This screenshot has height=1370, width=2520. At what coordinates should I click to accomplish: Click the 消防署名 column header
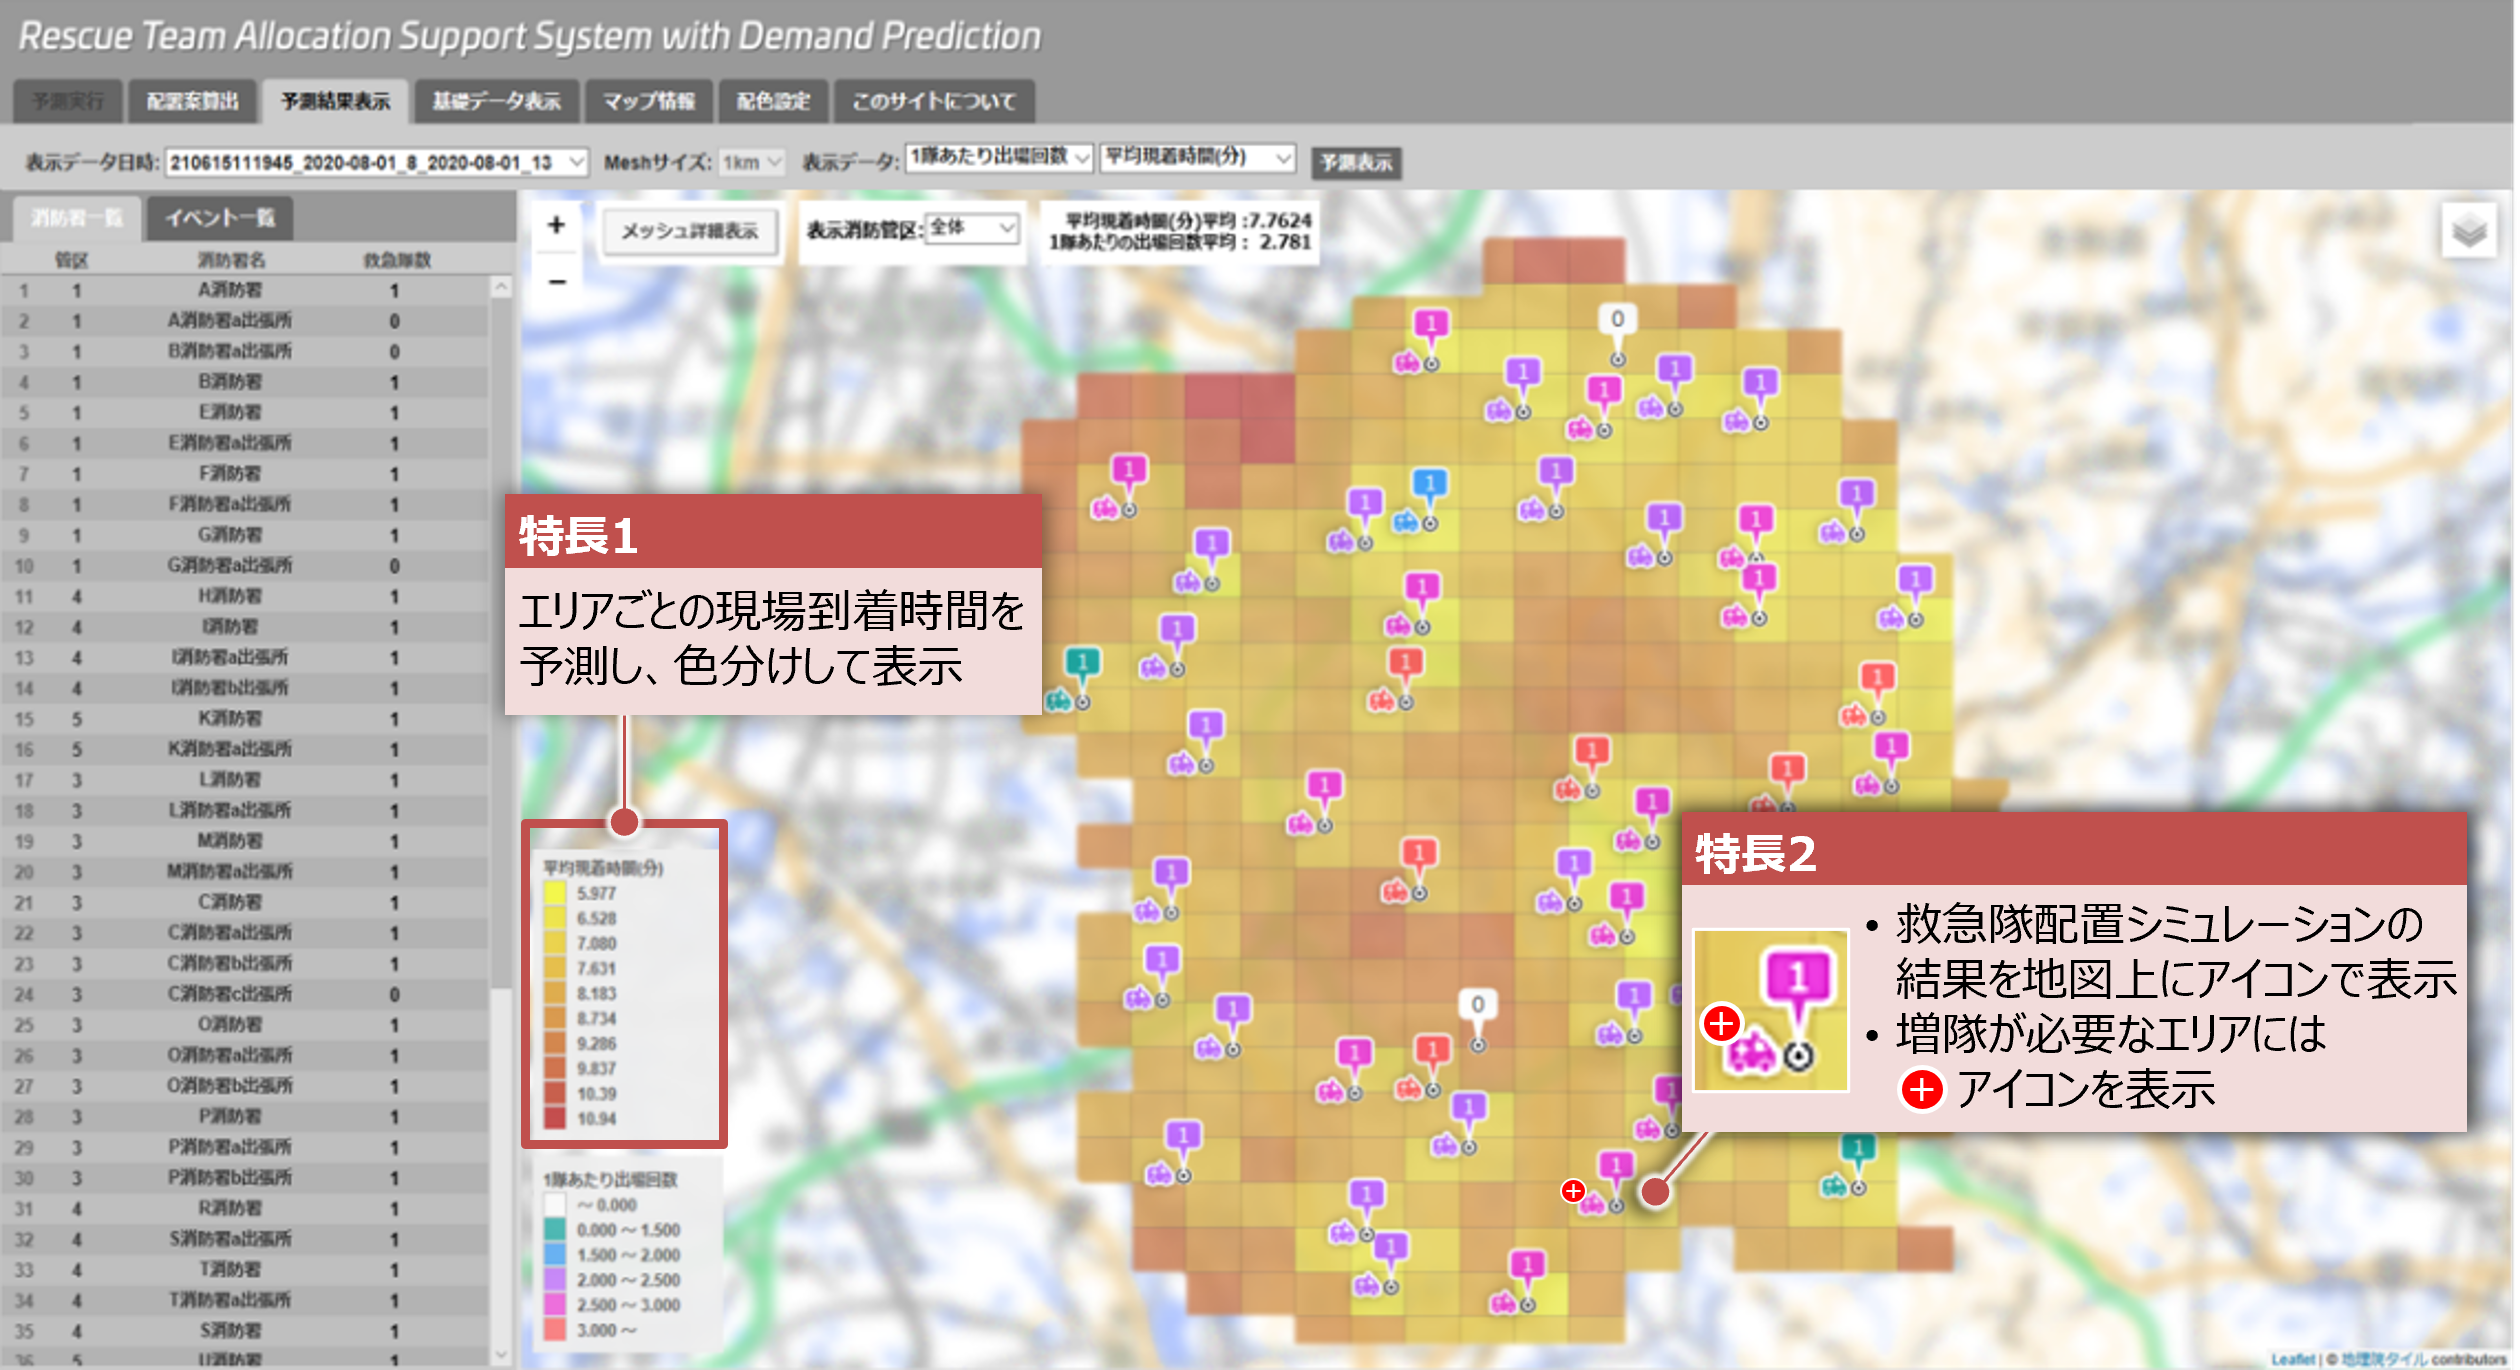231,260
